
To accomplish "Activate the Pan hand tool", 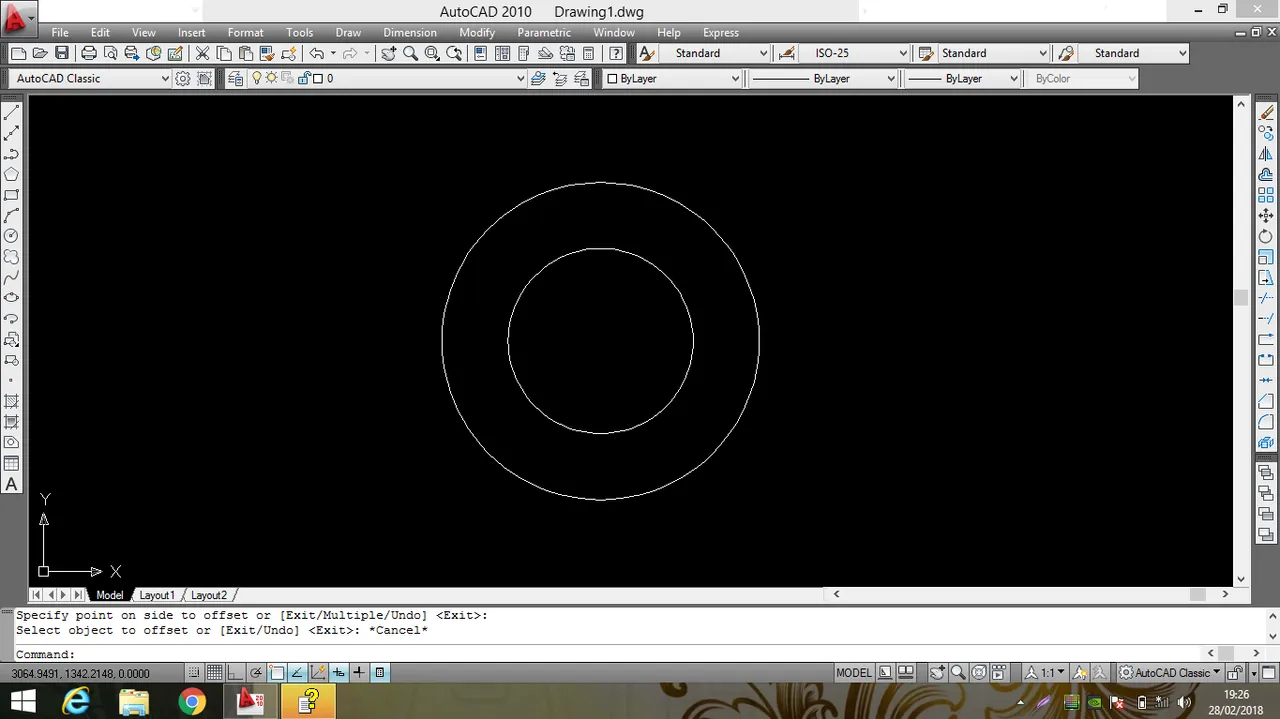I will click(388, 53).
